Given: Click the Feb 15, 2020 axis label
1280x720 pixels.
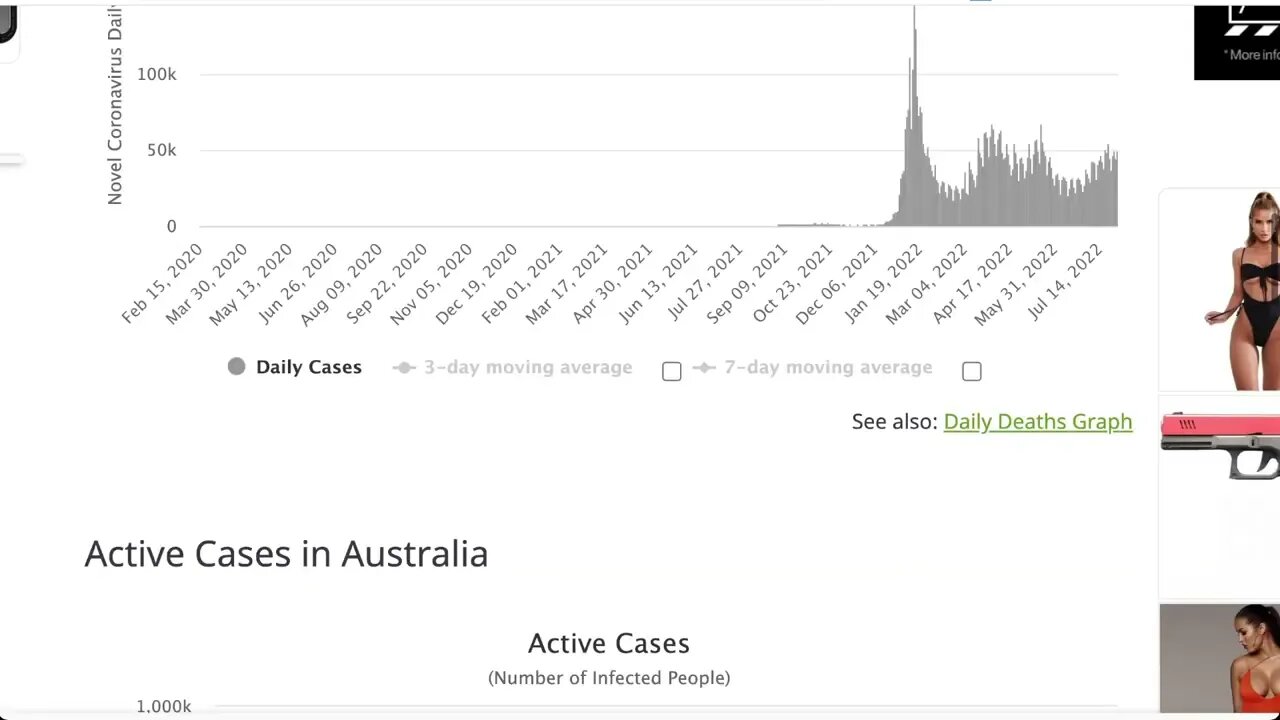Looking at the screenshot, I should tap(162, 283).
